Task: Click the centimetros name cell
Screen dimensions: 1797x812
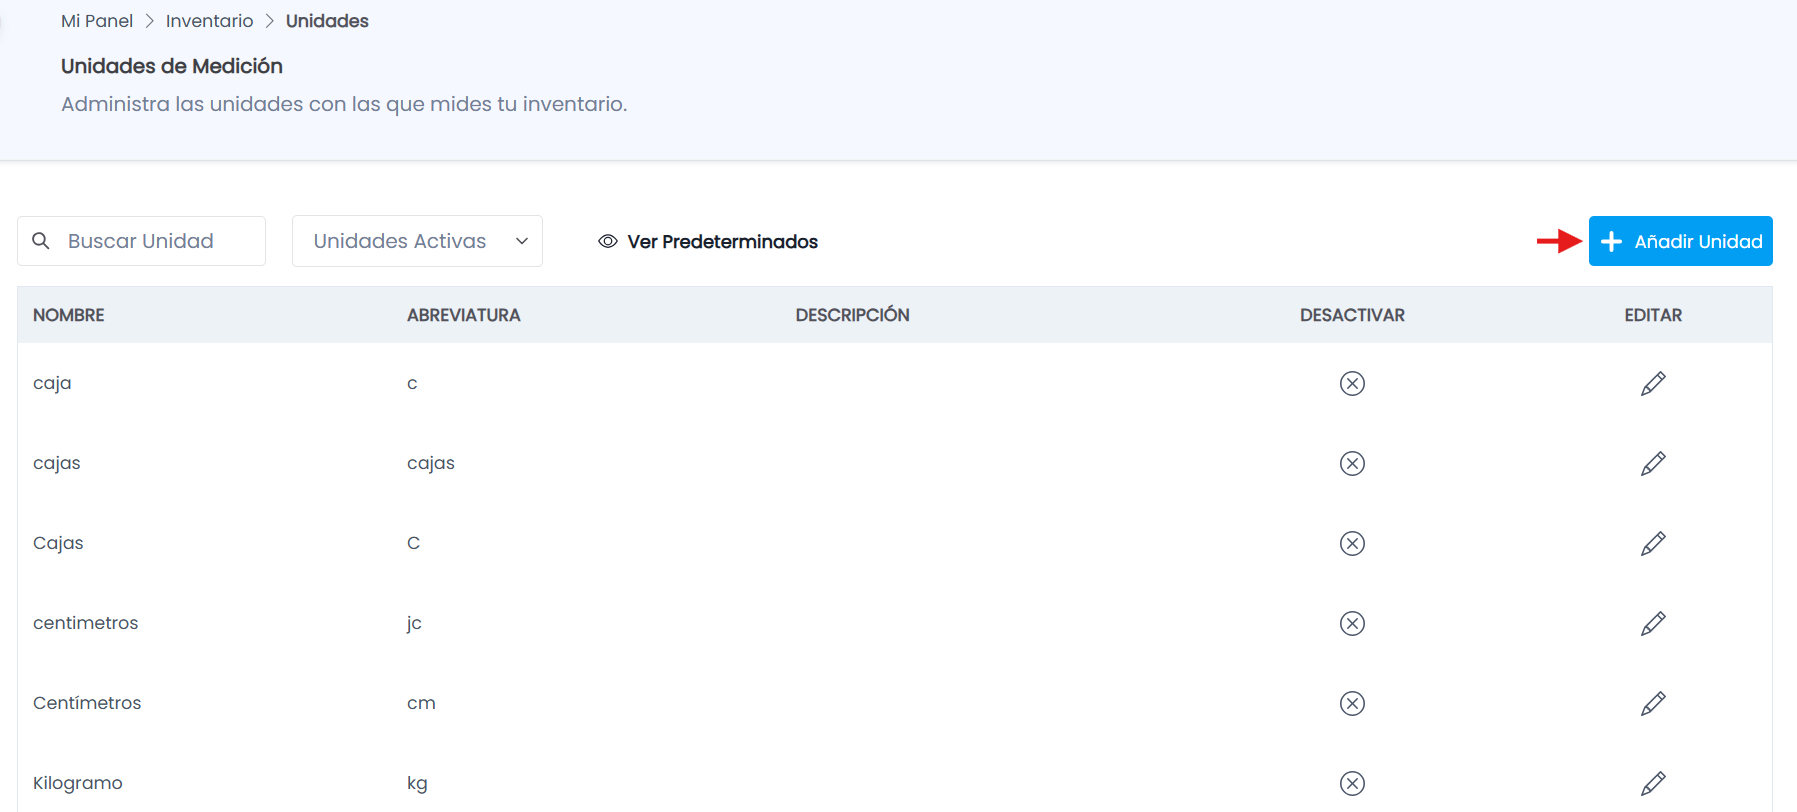Action: pos(86,623)
